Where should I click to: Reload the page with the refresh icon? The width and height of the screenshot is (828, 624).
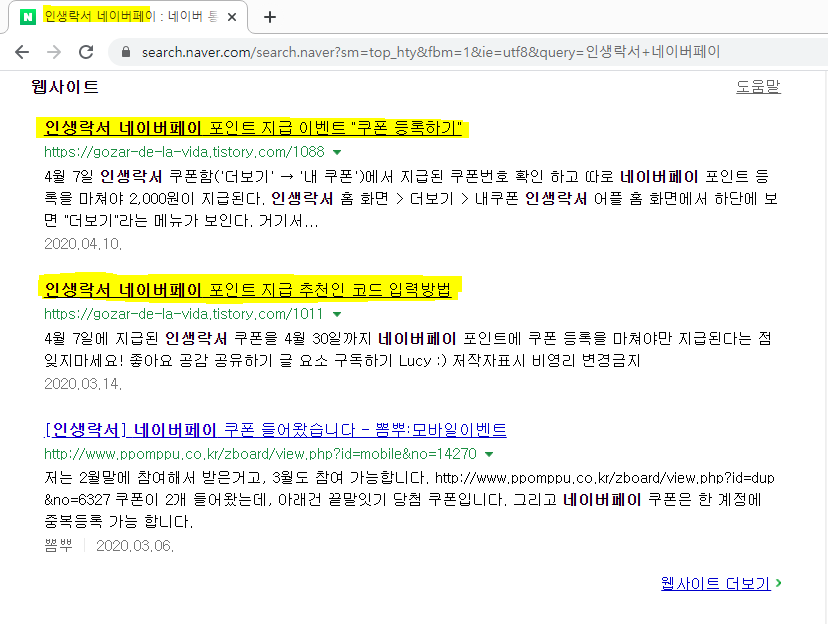[86, 52]
